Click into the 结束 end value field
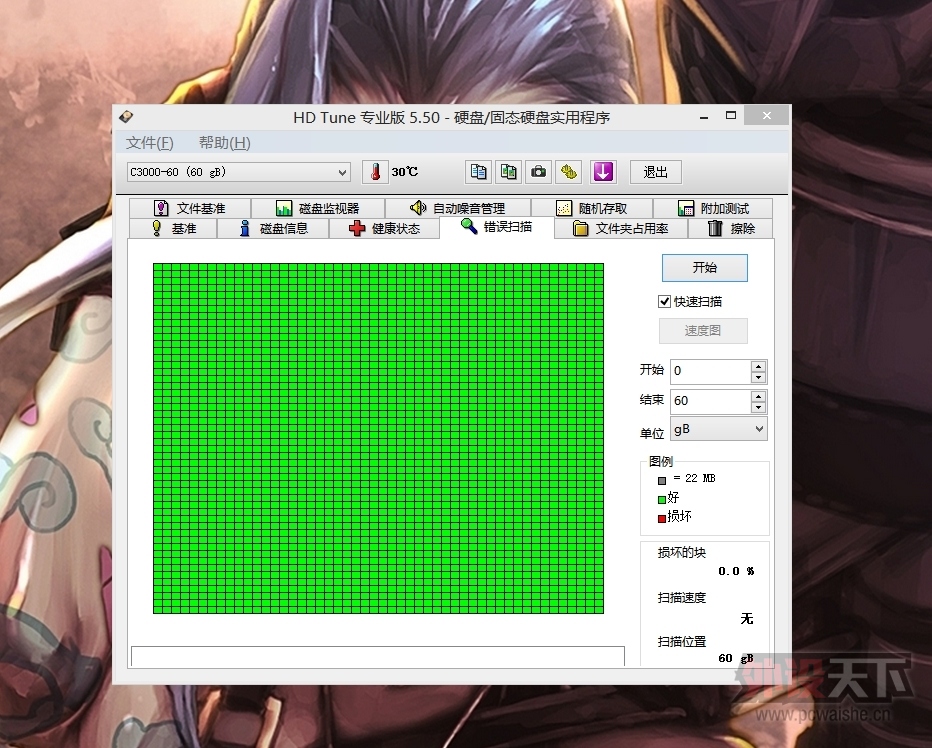The height and width of the screenshot is (748, 932). click(x=709, y=401)
